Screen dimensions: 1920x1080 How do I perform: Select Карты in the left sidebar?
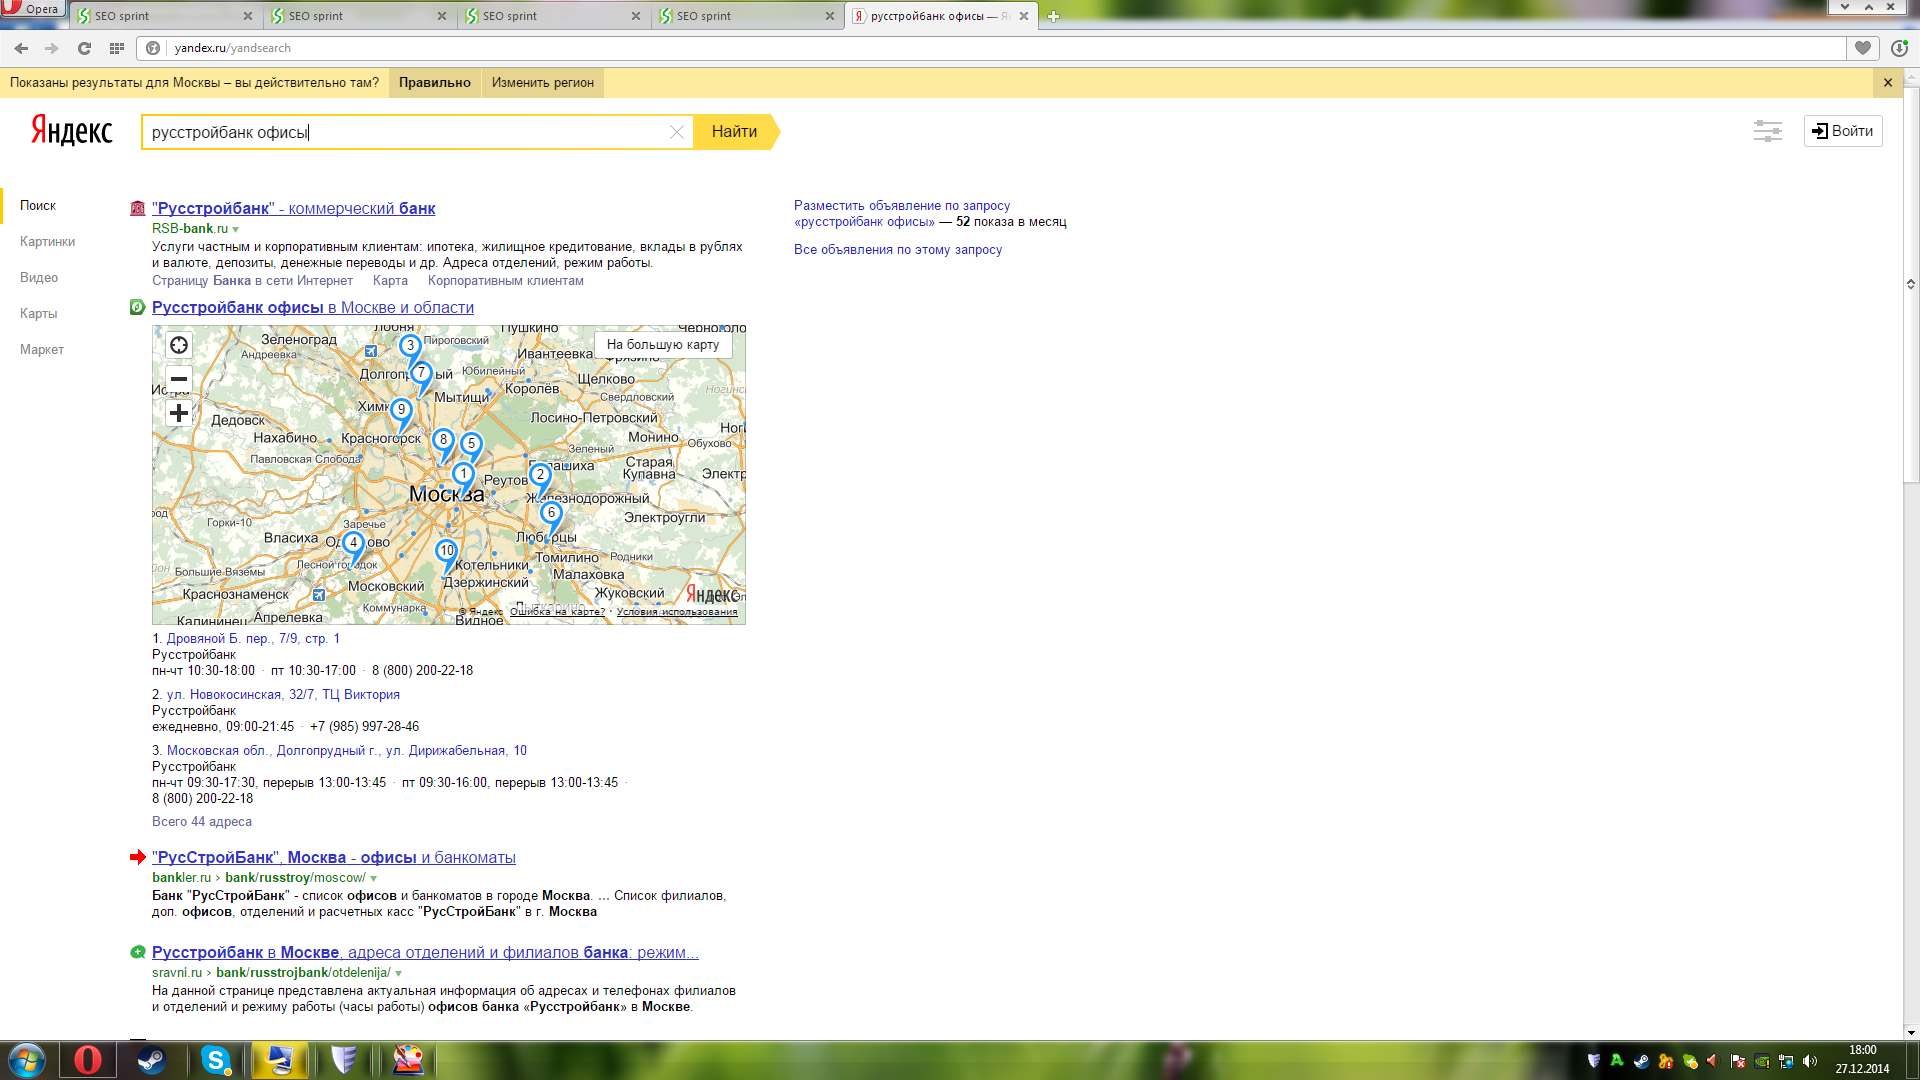(38, 314)
